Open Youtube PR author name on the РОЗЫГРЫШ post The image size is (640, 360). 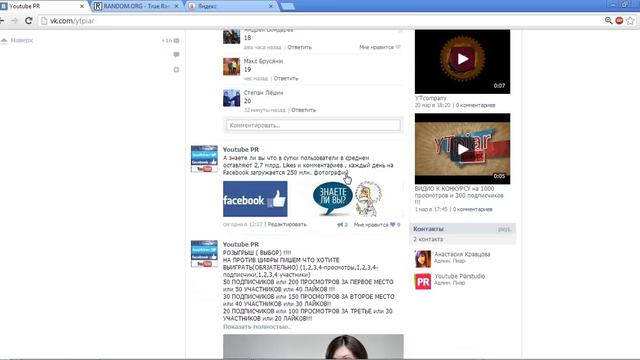[241, 244]
